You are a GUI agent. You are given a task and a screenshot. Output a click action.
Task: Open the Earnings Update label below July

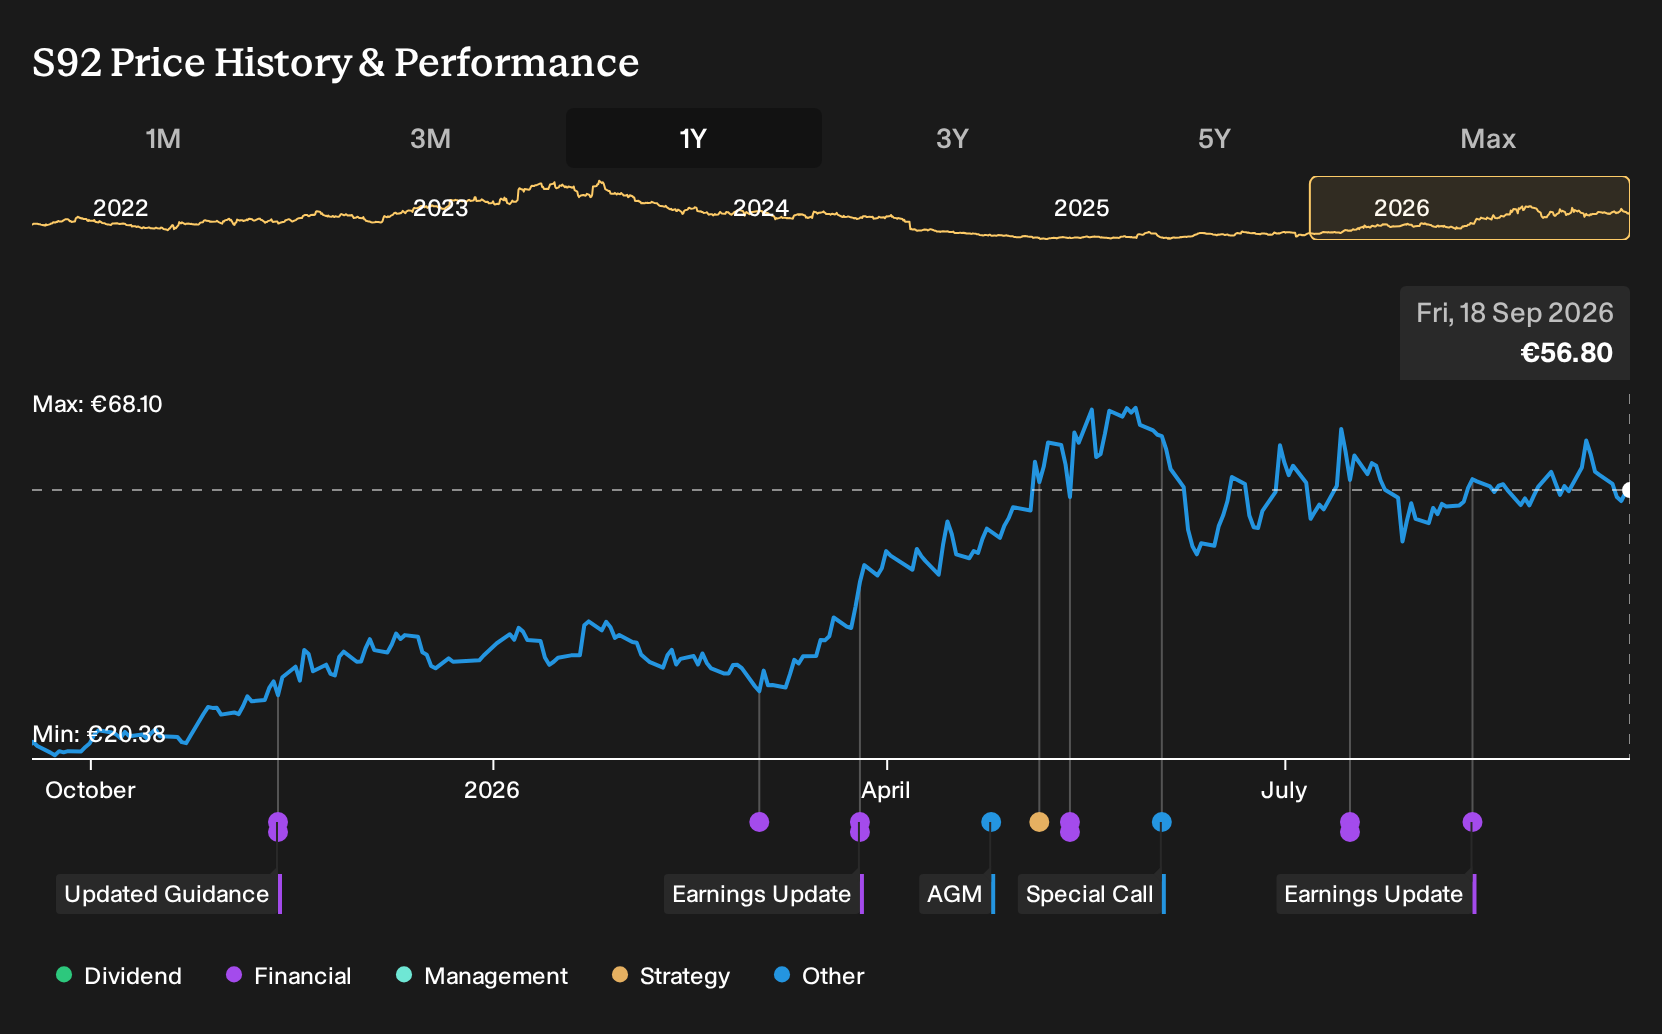coord(1376,894)
